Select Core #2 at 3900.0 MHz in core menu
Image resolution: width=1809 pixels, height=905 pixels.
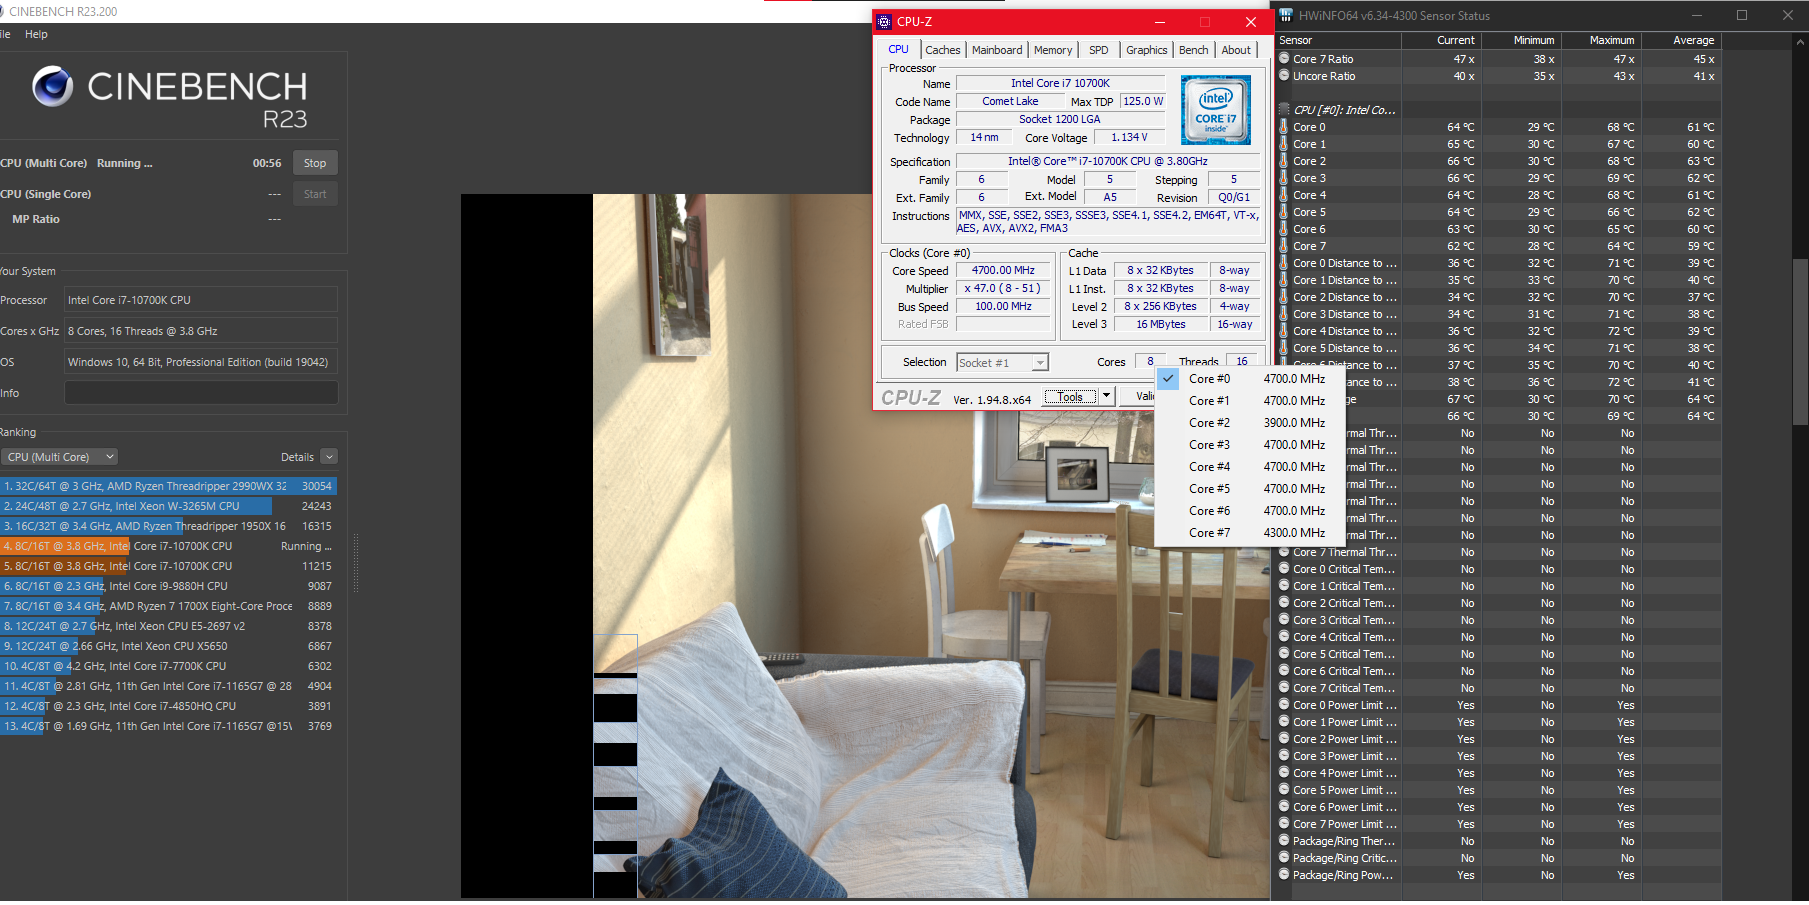[x=1249, y=423]
